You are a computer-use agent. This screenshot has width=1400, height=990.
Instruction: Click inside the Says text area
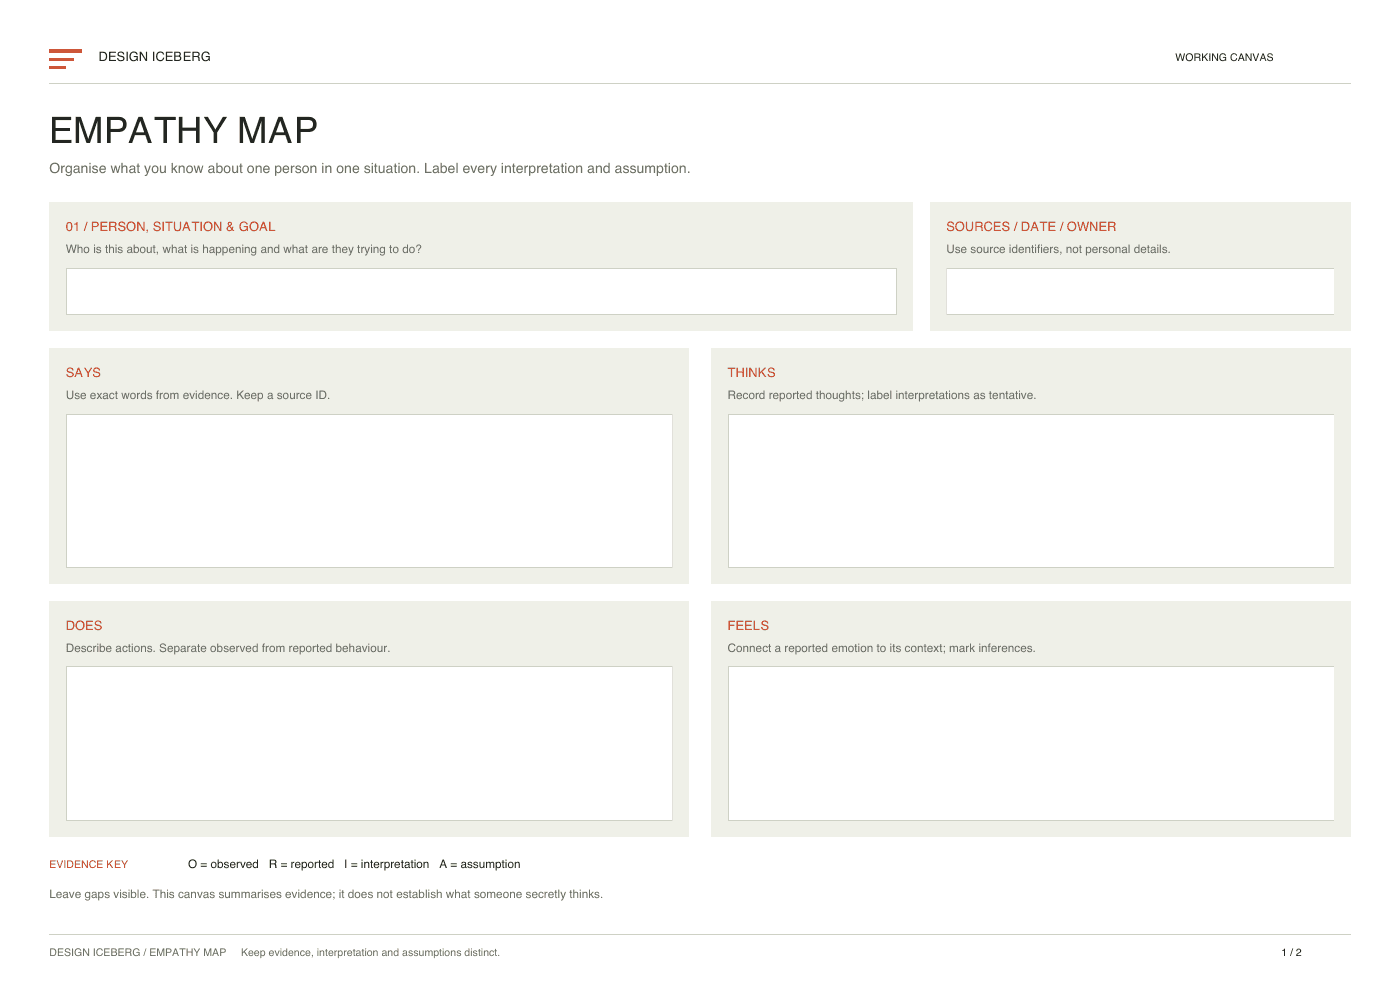pos(369,491)
